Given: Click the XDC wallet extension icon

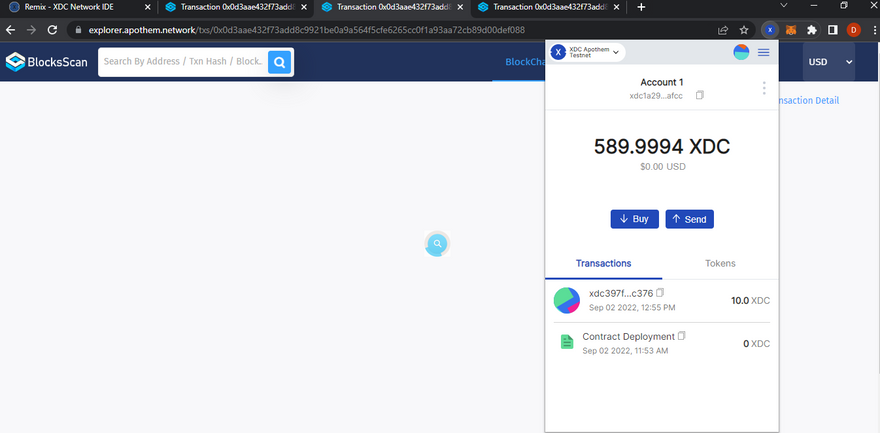Looking at the screenshot, I should click(770, 30).
